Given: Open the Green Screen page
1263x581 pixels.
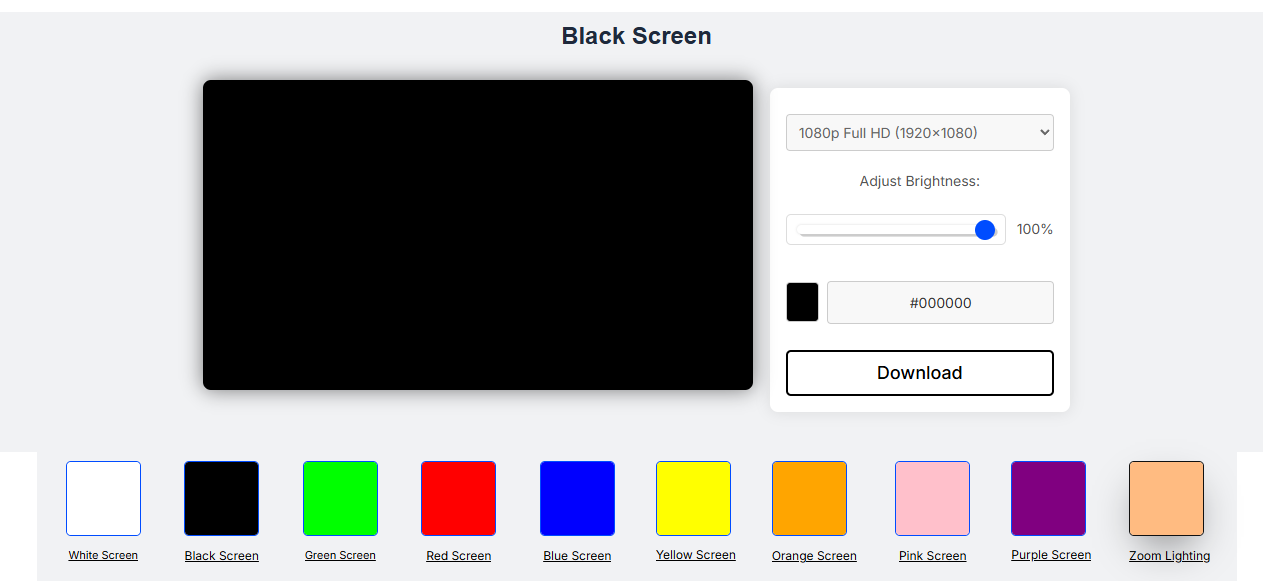Looking at the screenshot, I should click(340, 555).
